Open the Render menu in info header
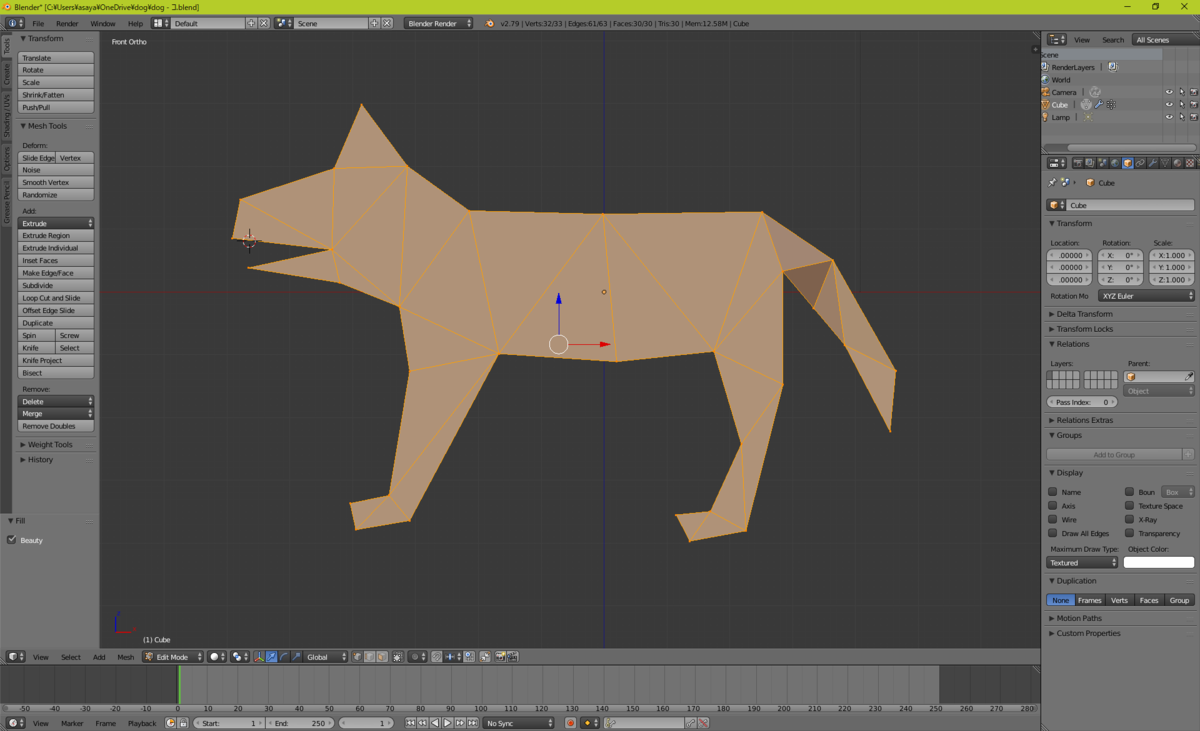 point(67,23)
